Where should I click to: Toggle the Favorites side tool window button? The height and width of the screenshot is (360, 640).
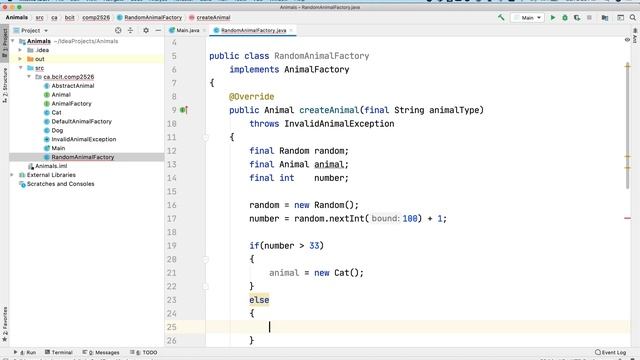(x=4, y=324)
